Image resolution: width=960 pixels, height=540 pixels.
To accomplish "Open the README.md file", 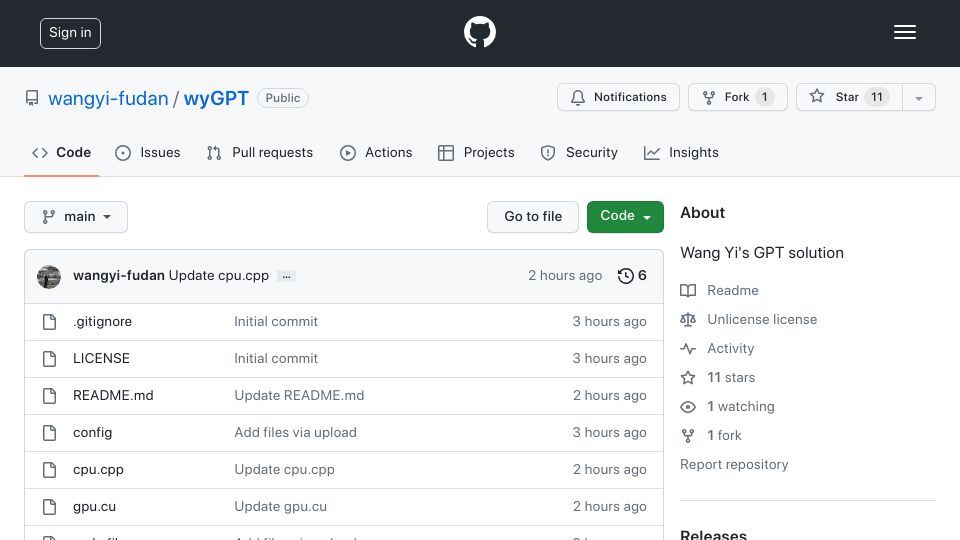I will click(x=113, y=396).
